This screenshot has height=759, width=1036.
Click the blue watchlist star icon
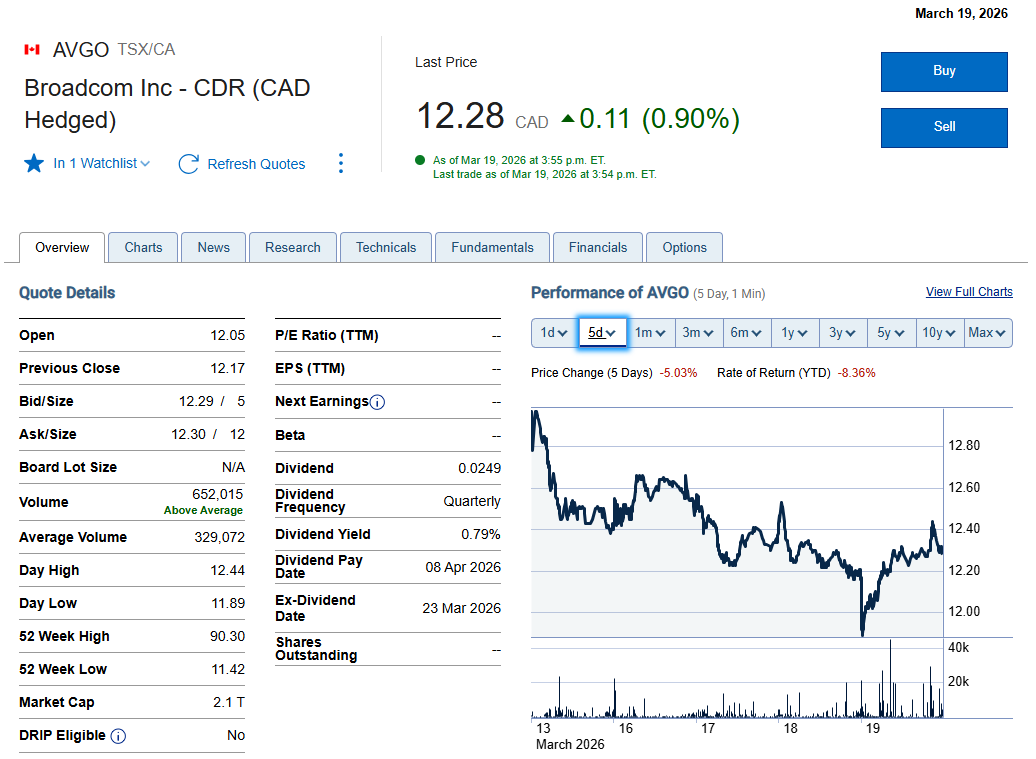34,163
